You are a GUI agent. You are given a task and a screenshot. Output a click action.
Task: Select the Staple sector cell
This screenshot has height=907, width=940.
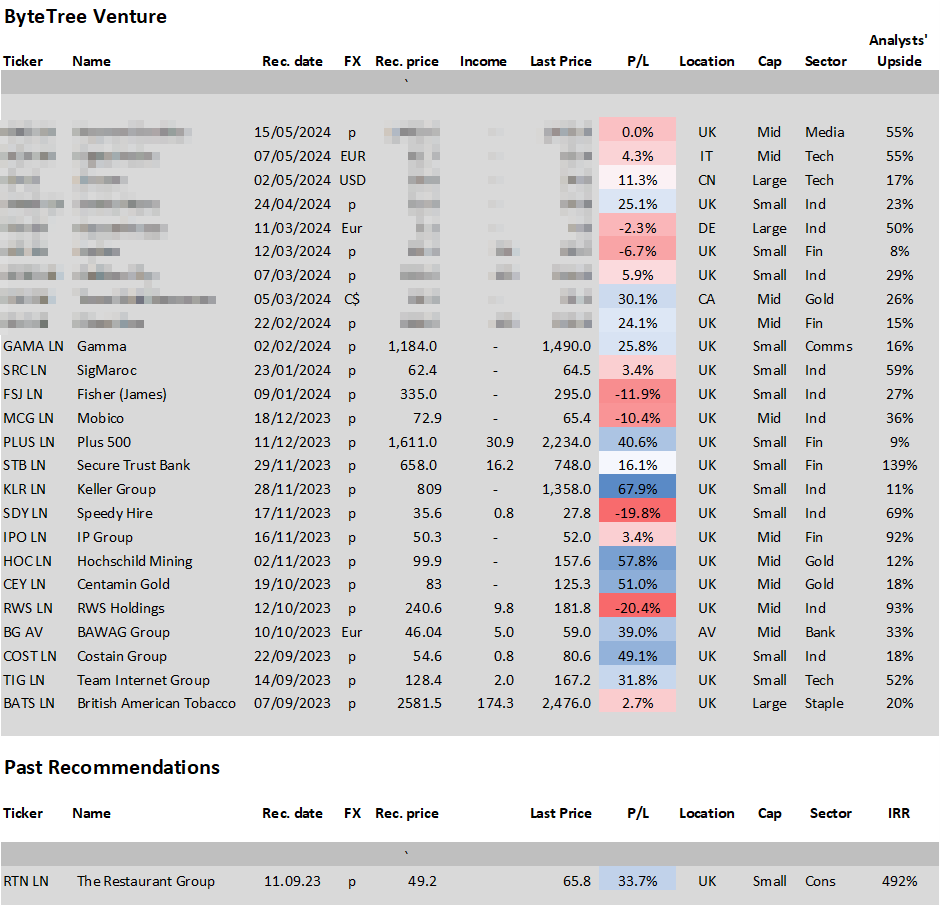coord(824,703)
